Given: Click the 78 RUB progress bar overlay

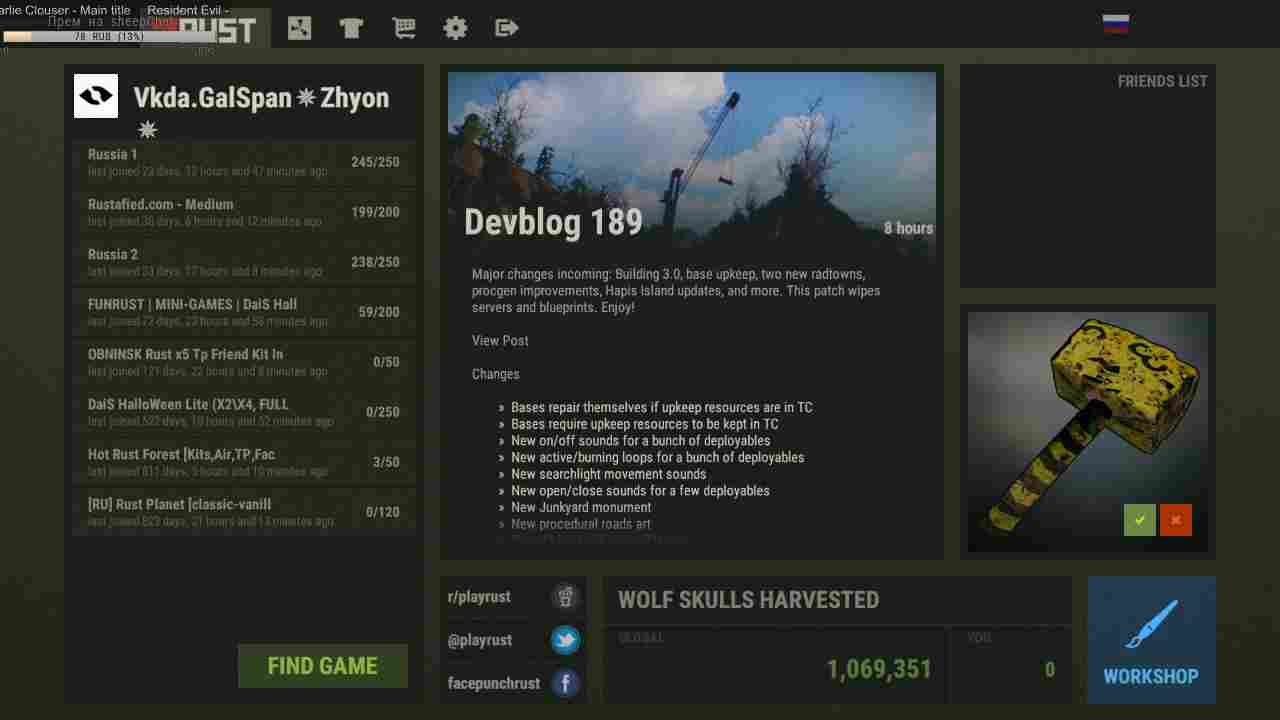Looking at the screenshot, I should coord(107,37).
